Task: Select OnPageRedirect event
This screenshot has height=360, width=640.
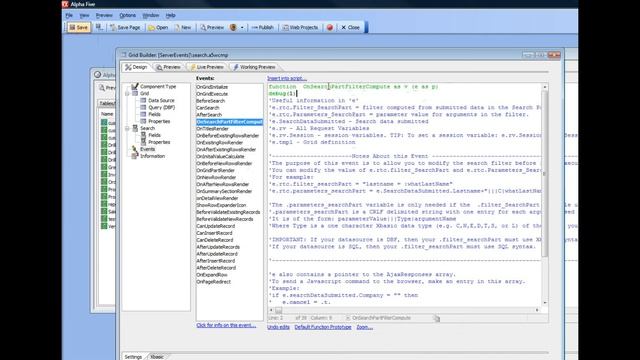Action: coord(213,282)
